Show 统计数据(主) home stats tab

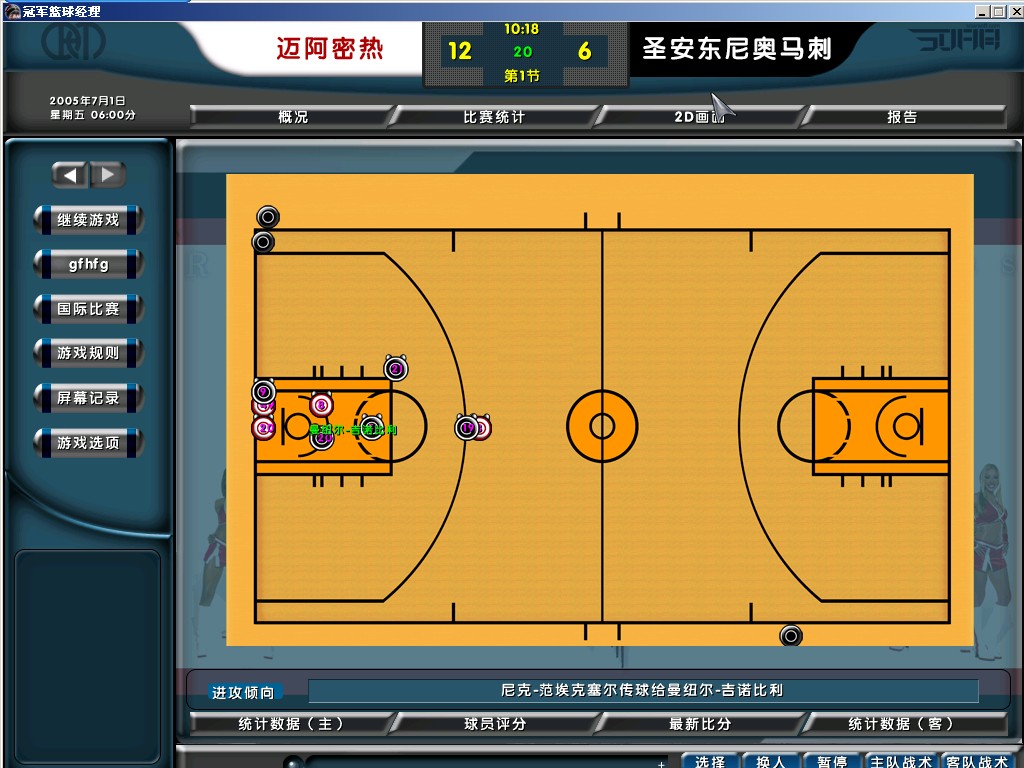coord(291,724)
